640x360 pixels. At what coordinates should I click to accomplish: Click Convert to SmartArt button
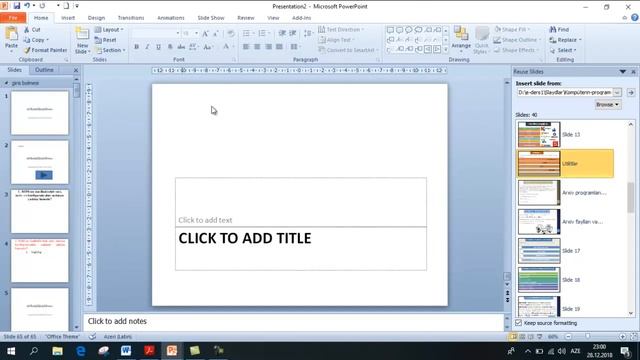point(348,50)
